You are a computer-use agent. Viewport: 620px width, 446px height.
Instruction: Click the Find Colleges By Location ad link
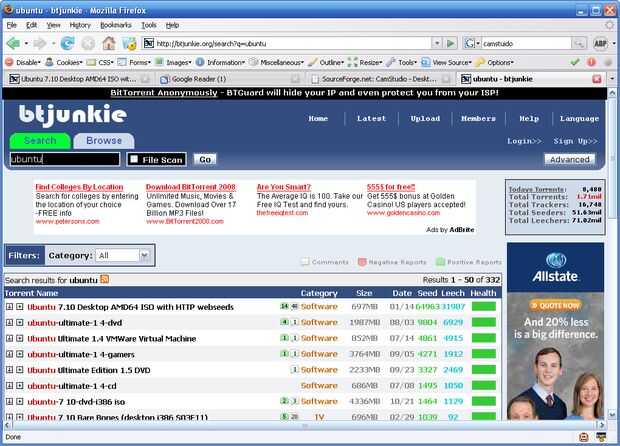tap(79, 187)
